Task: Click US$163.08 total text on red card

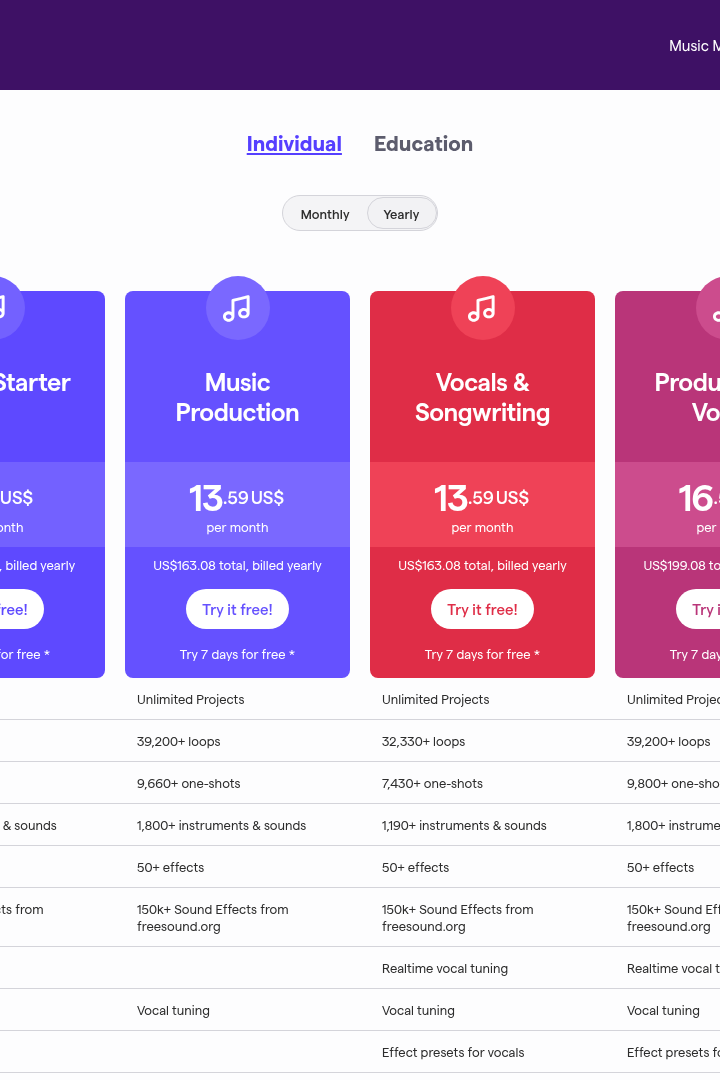Action: click(482, 565)
